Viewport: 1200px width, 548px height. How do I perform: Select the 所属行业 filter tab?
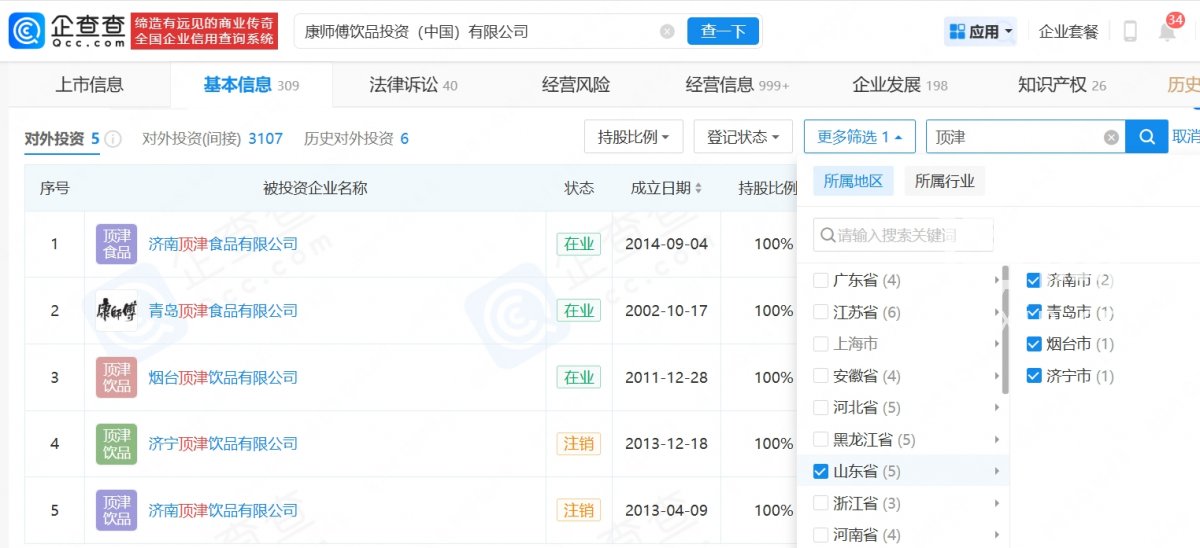coord(945,181)
